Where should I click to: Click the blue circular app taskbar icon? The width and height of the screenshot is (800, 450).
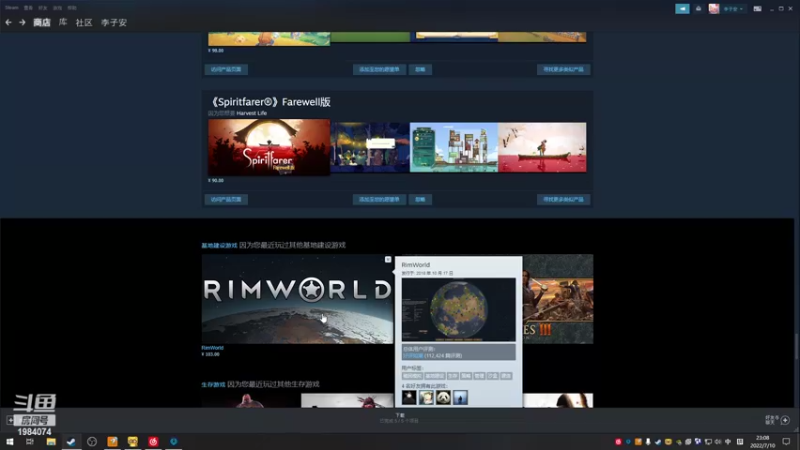[x=173, y=442]
